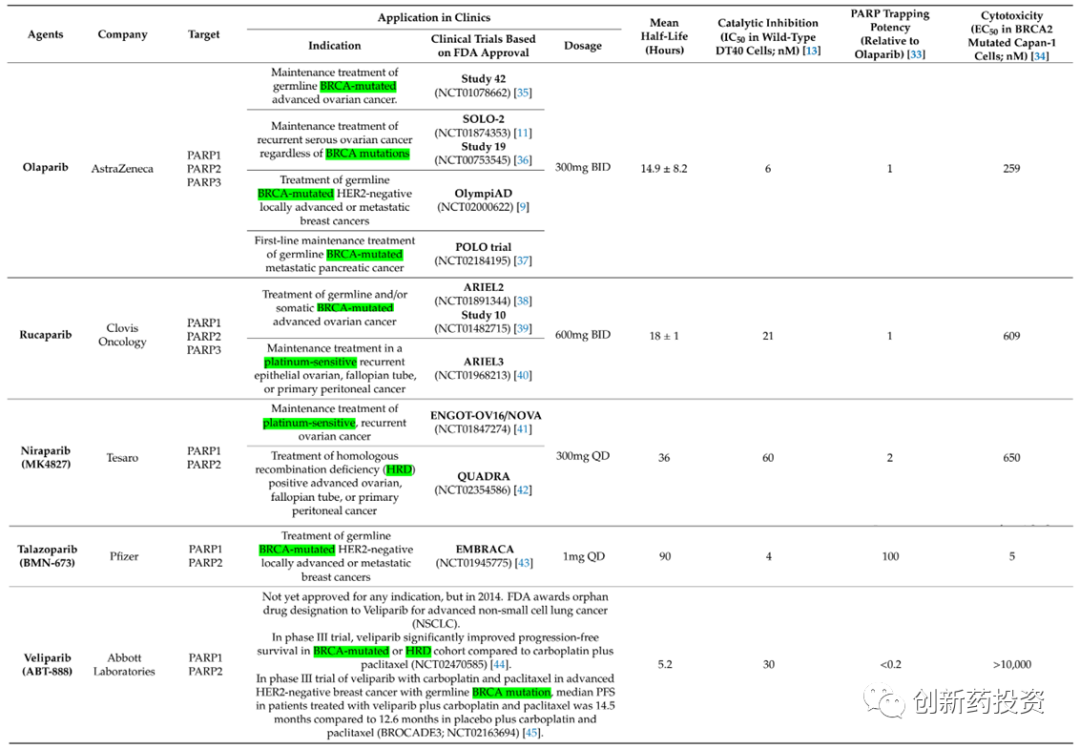The height and width of the screenshot is (749, 1080).
Task: Select the trial name 'POLO trial'
Action: tap(483, 247)
